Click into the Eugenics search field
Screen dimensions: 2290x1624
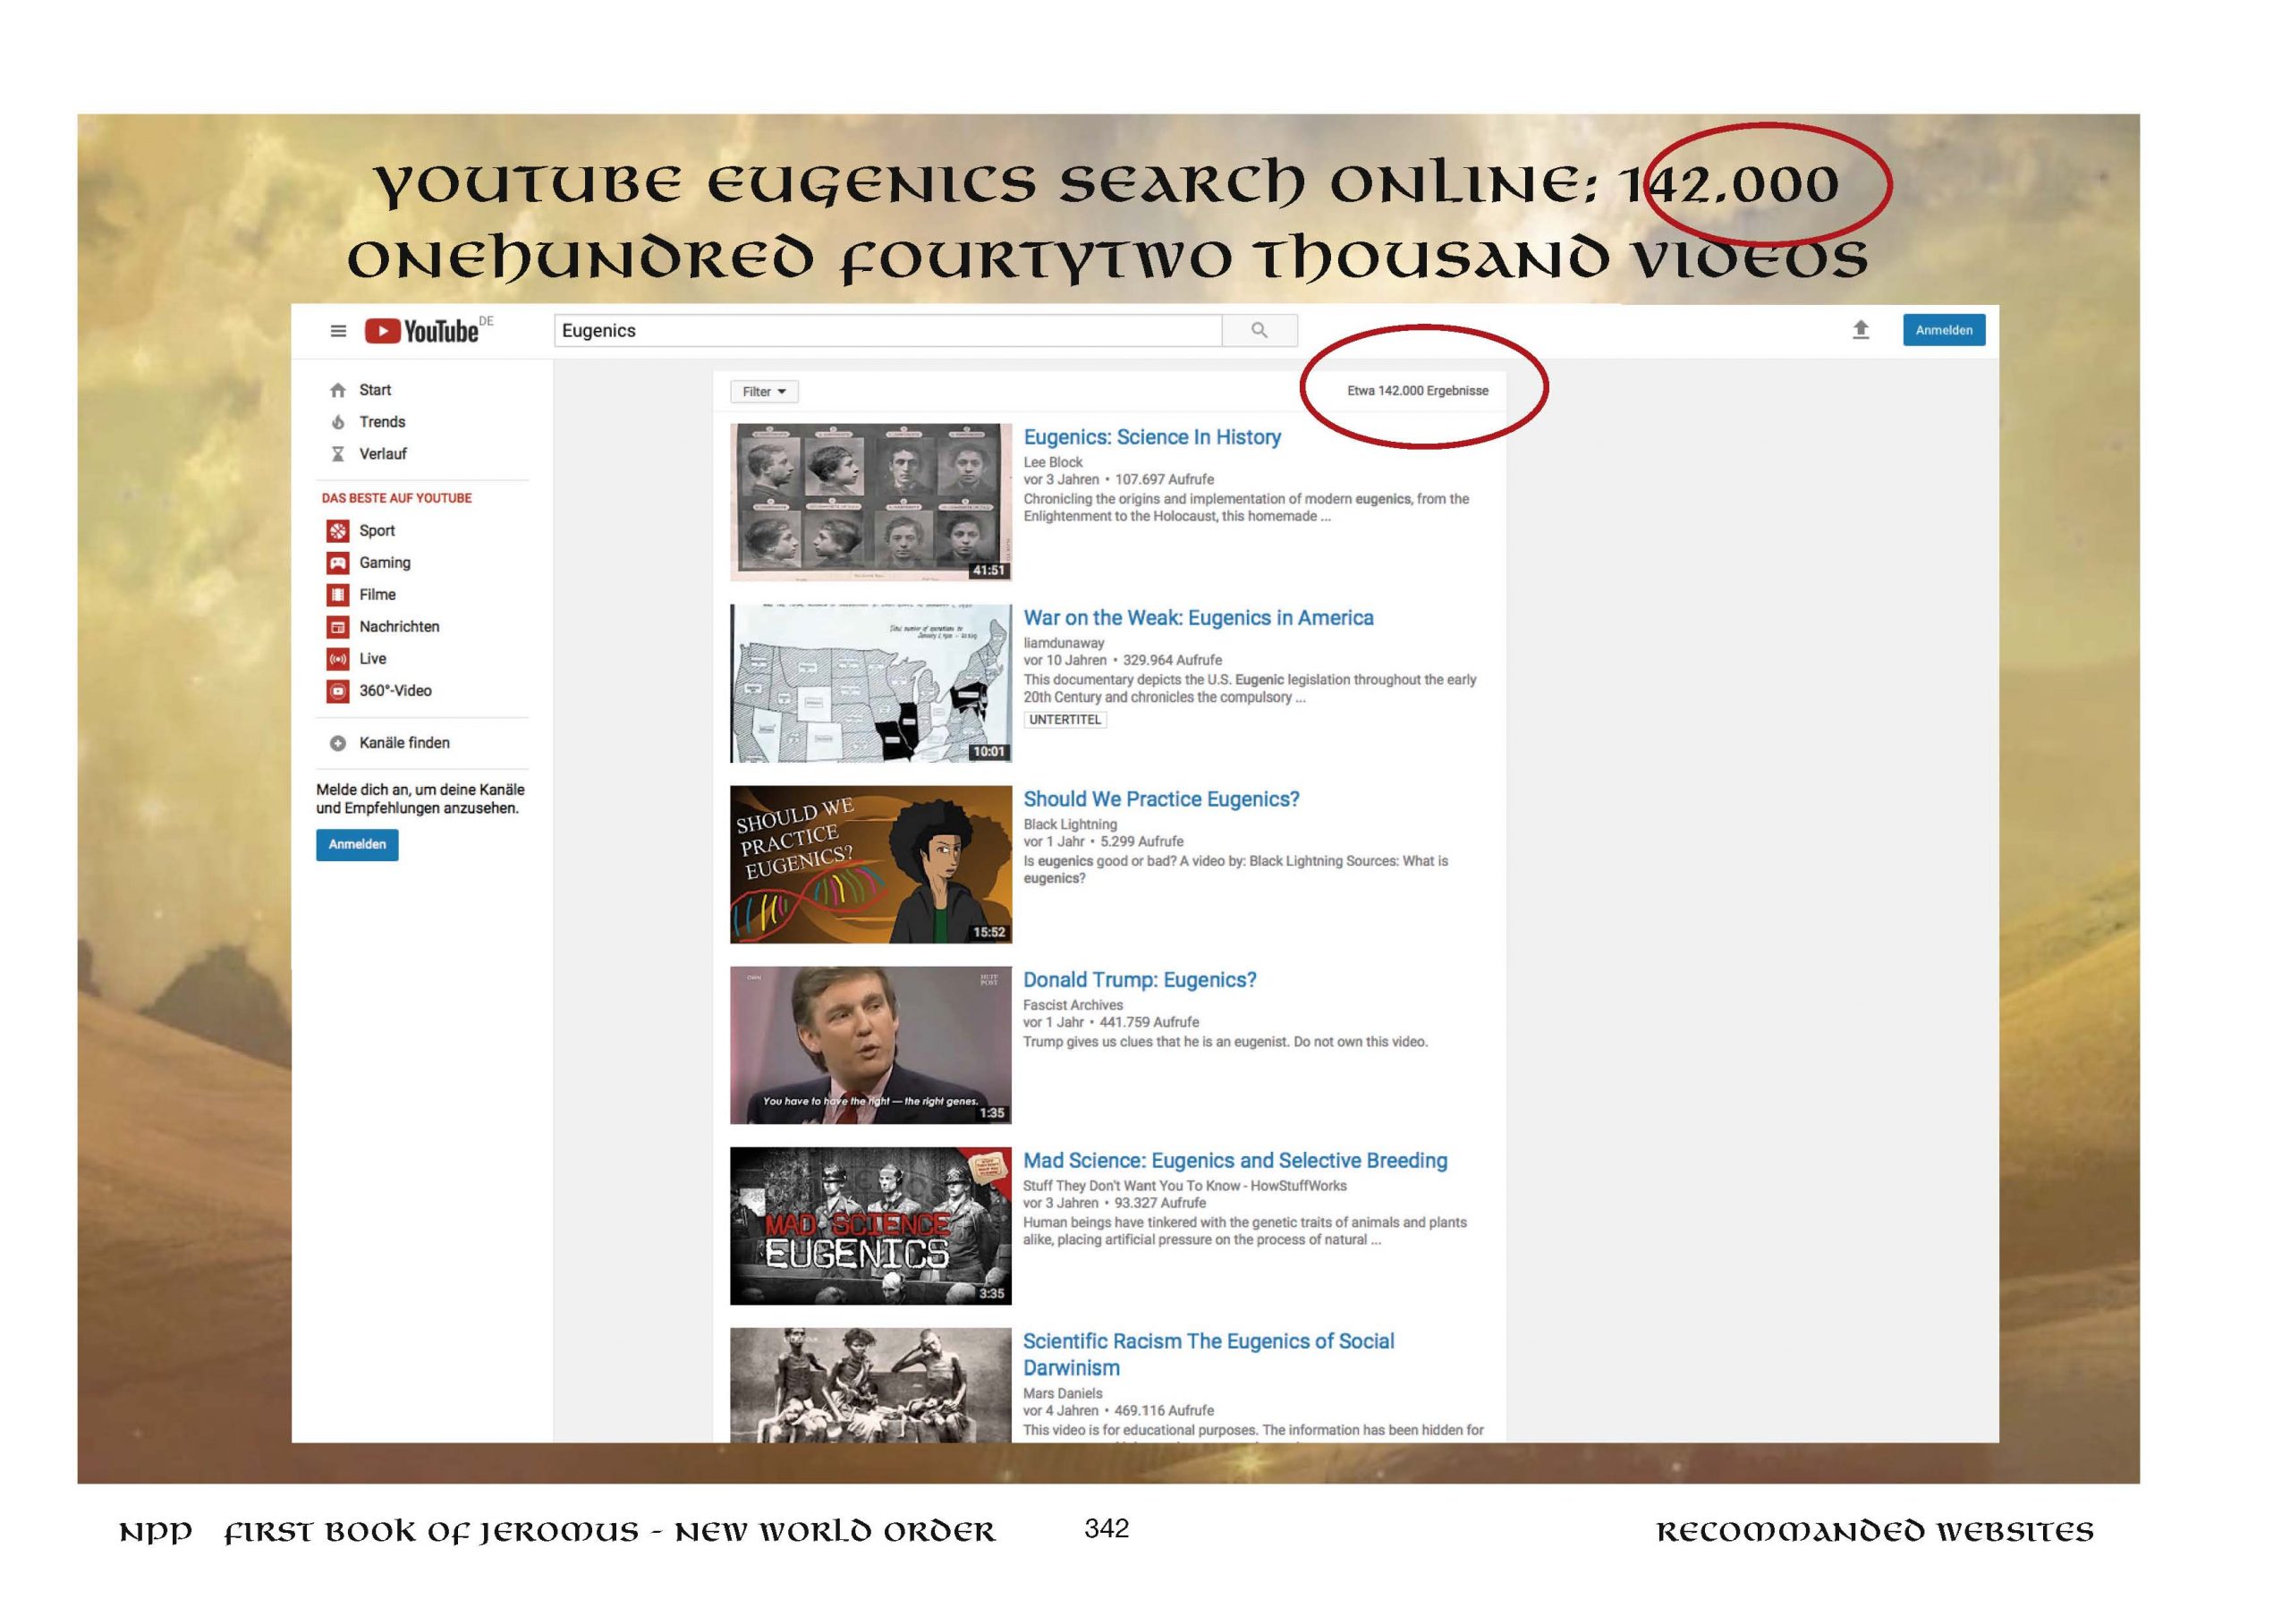click(x=887, y=331)
